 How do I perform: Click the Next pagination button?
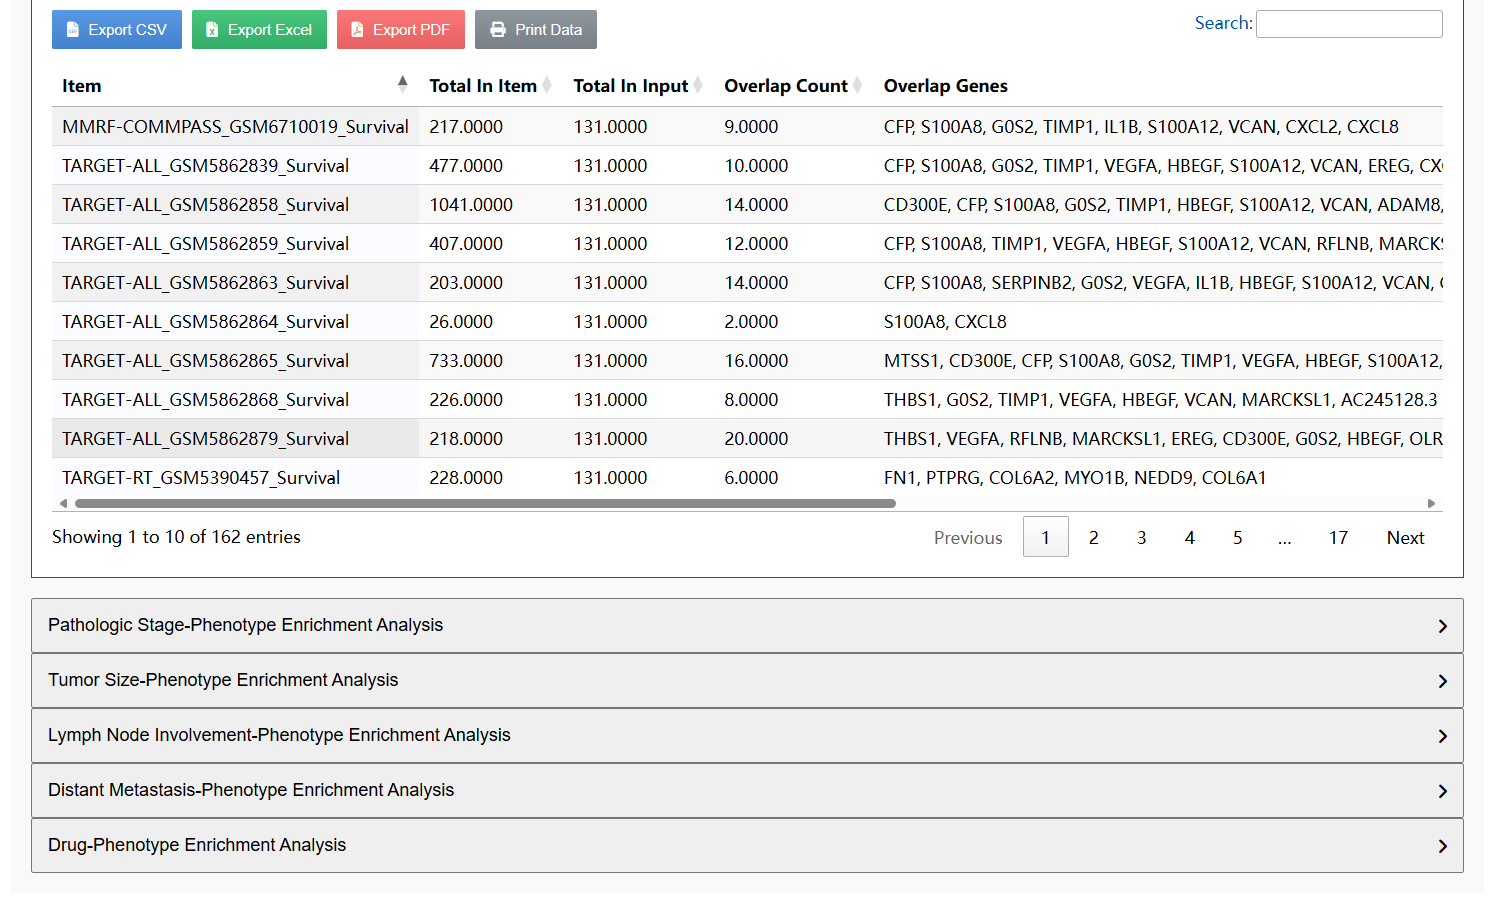1404,537
